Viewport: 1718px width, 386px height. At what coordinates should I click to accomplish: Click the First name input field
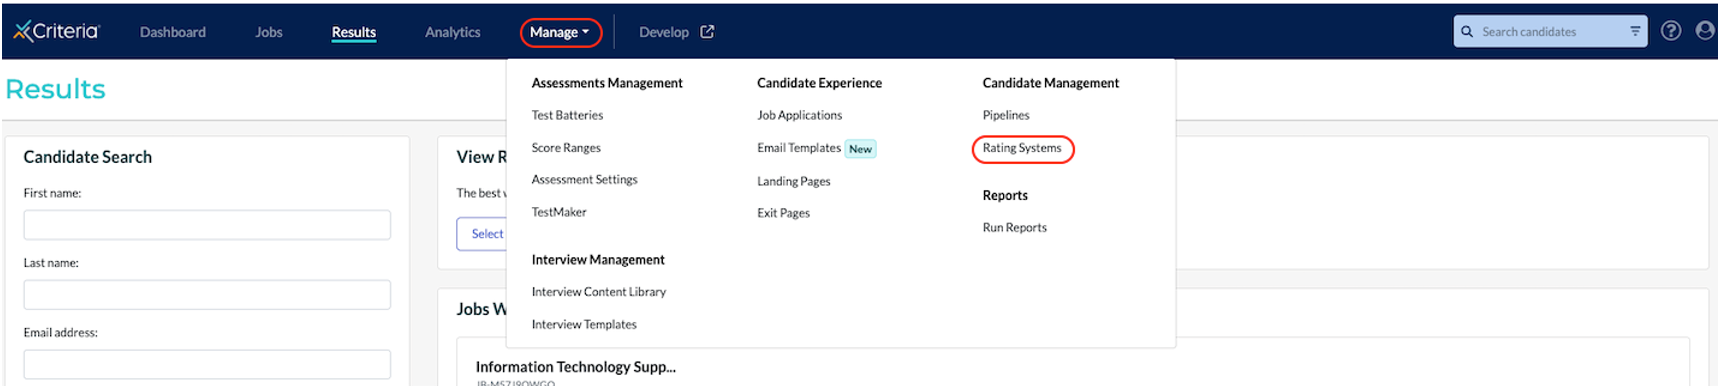207,225
